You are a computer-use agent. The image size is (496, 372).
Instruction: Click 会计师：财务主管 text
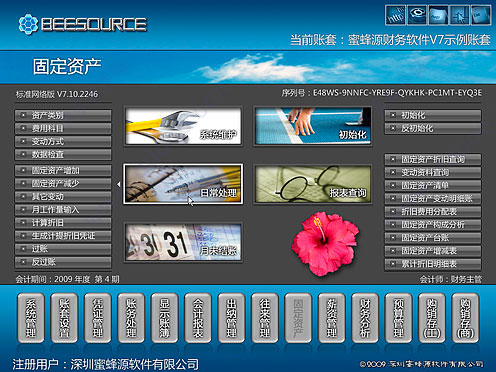(451, 279)
